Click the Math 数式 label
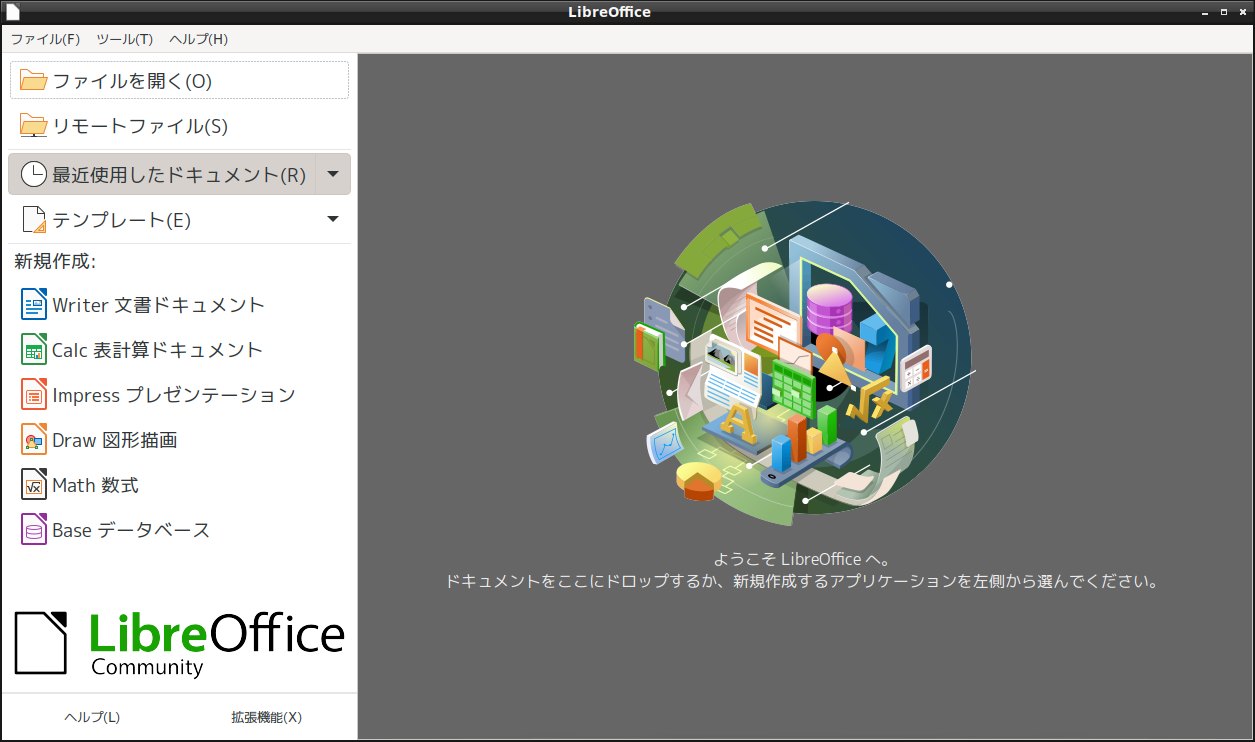The image size is (1255, 742). (95, 485)
